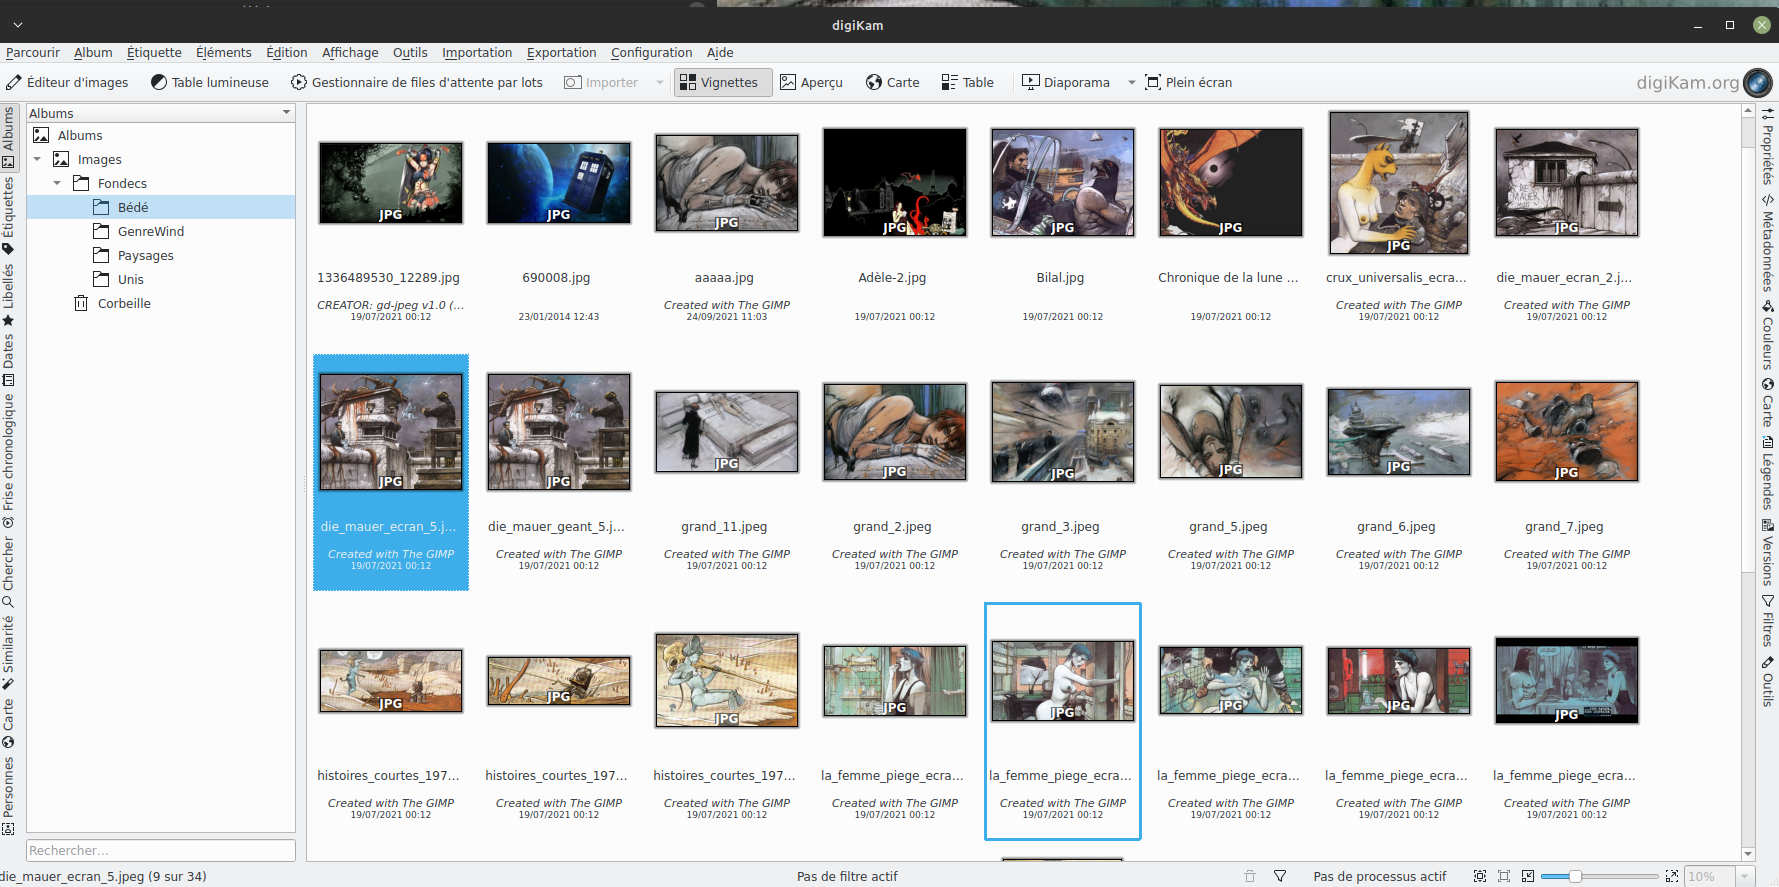
Task: Open the Métadonnées right sidebar tab
Action: click(1768, 242)
